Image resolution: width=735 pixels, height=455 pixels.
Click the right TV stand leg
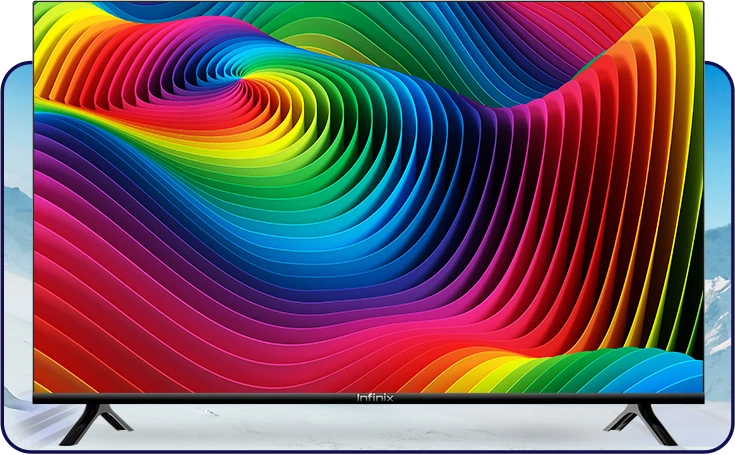tap(642, 421)
